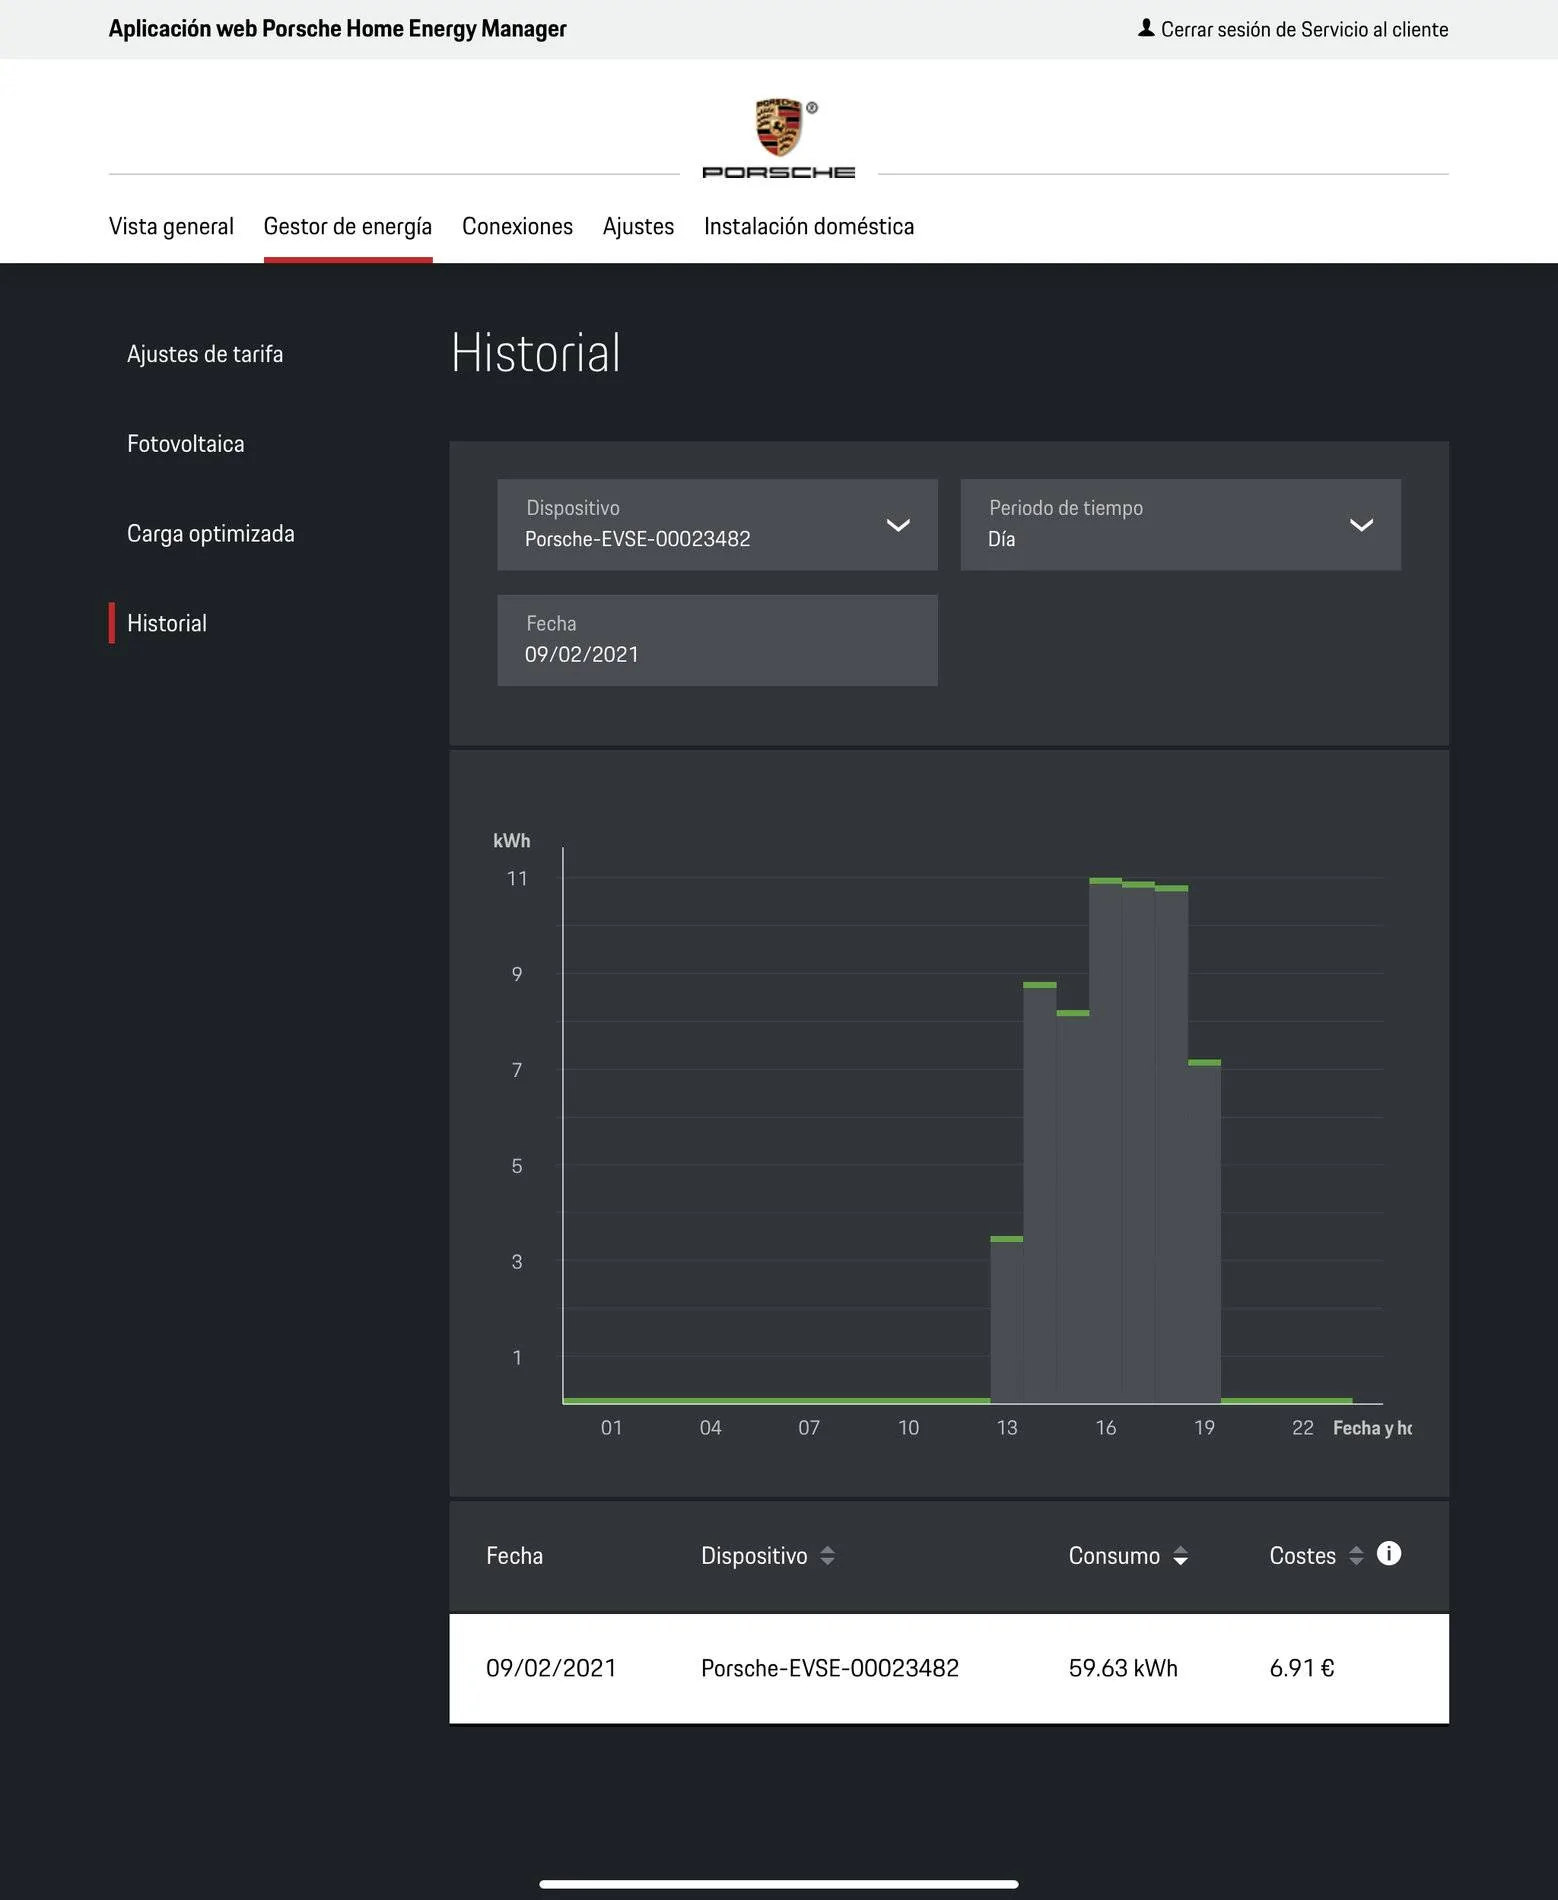Click the 6.91 € cost value
This screenshot has height=1900, width=1558.
(x=1302, y=1668)
